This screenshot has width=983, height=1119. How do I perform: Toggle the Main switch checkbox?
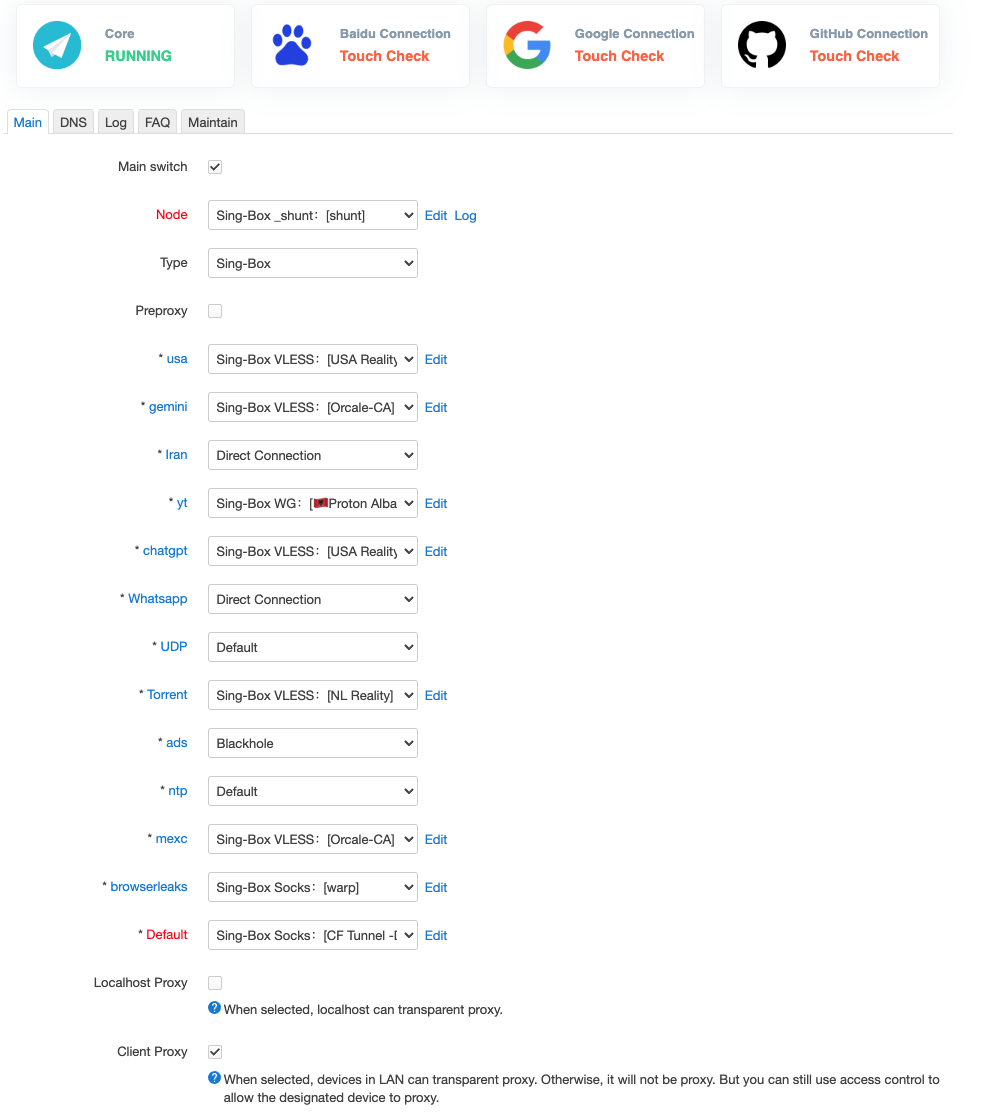tap(215, 167)
